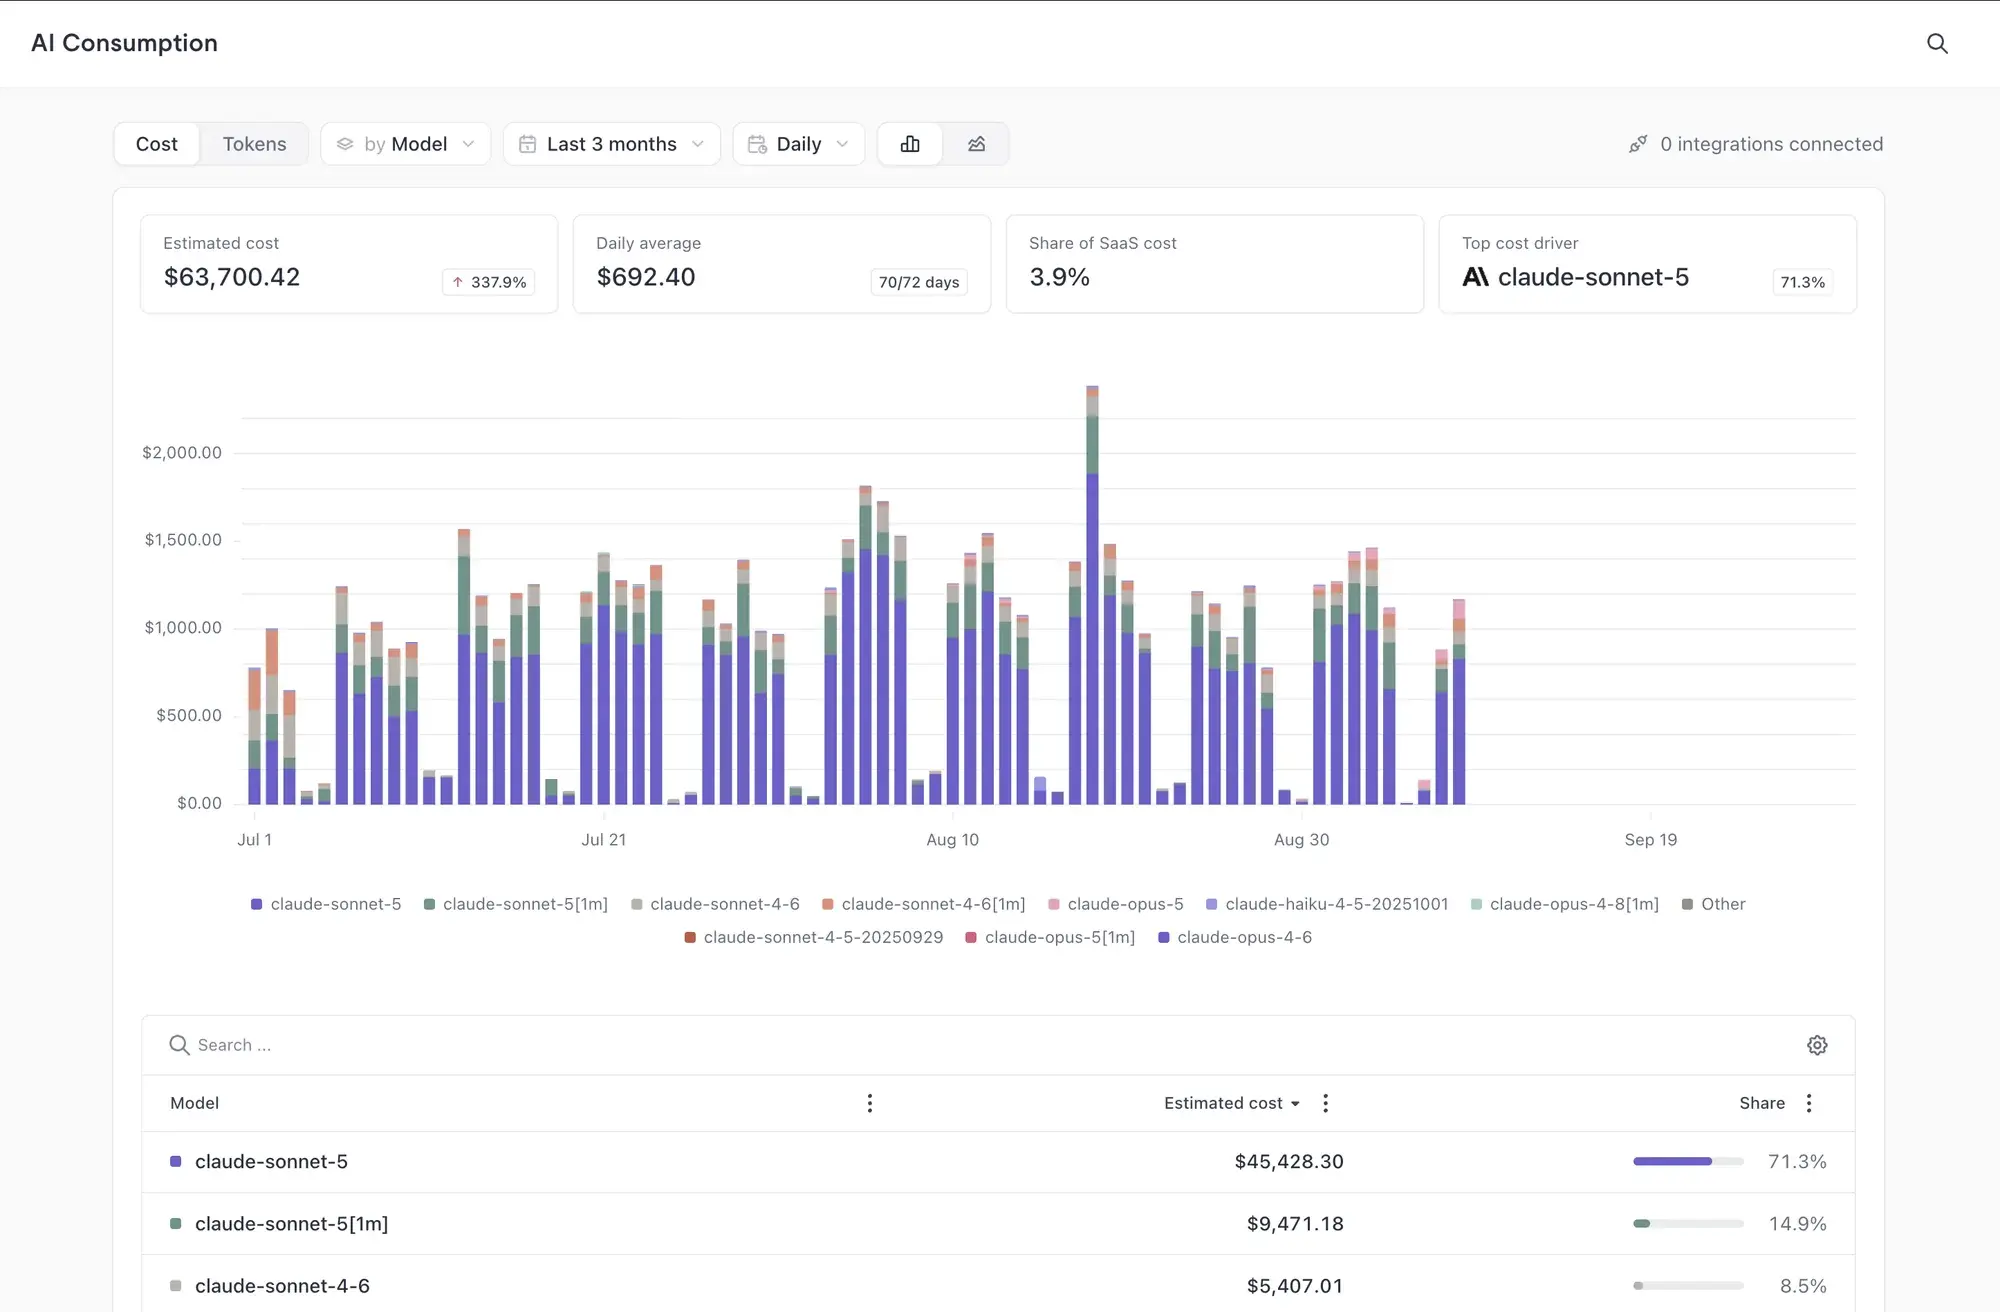Open Estimated cost column options menu
This screenshot has width=2000, height=1312.
coord(1326,1103)
